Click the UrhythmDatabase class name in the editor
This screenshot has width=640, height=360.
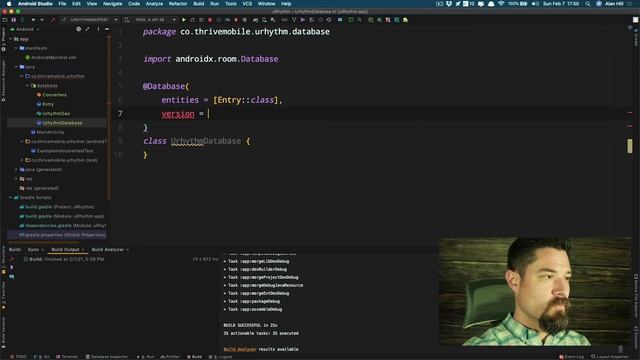[x=206, y=141]
